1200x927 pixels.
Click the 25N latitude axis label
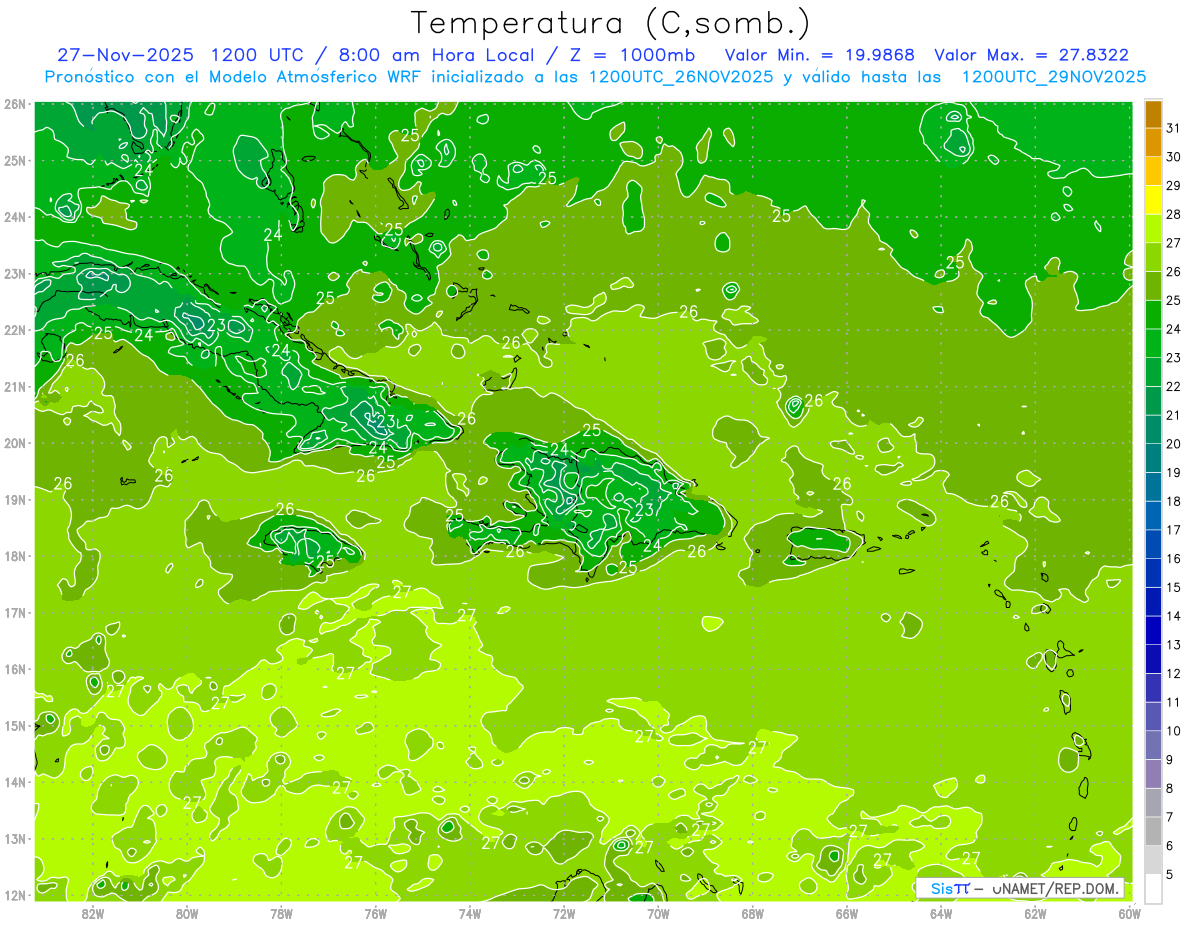click(15, 160)
